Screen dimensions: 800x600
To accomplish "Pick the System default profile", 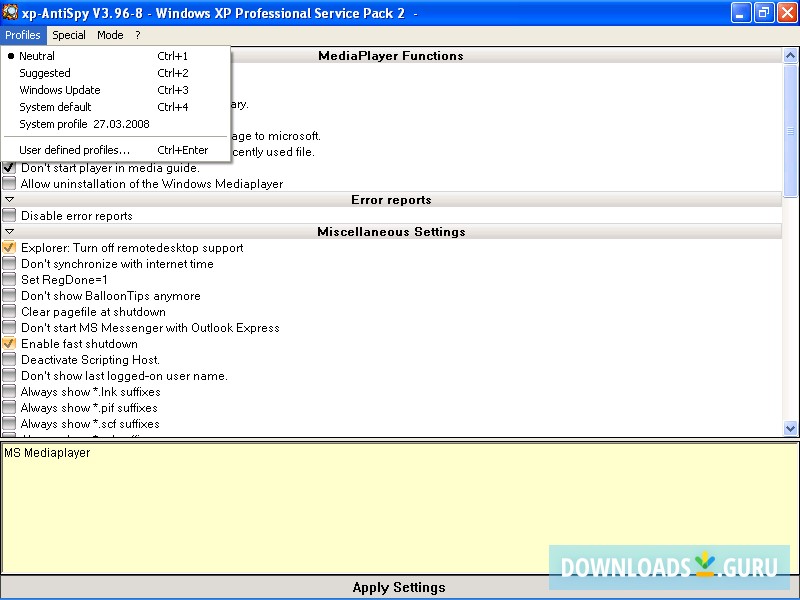I will point(116,107).
